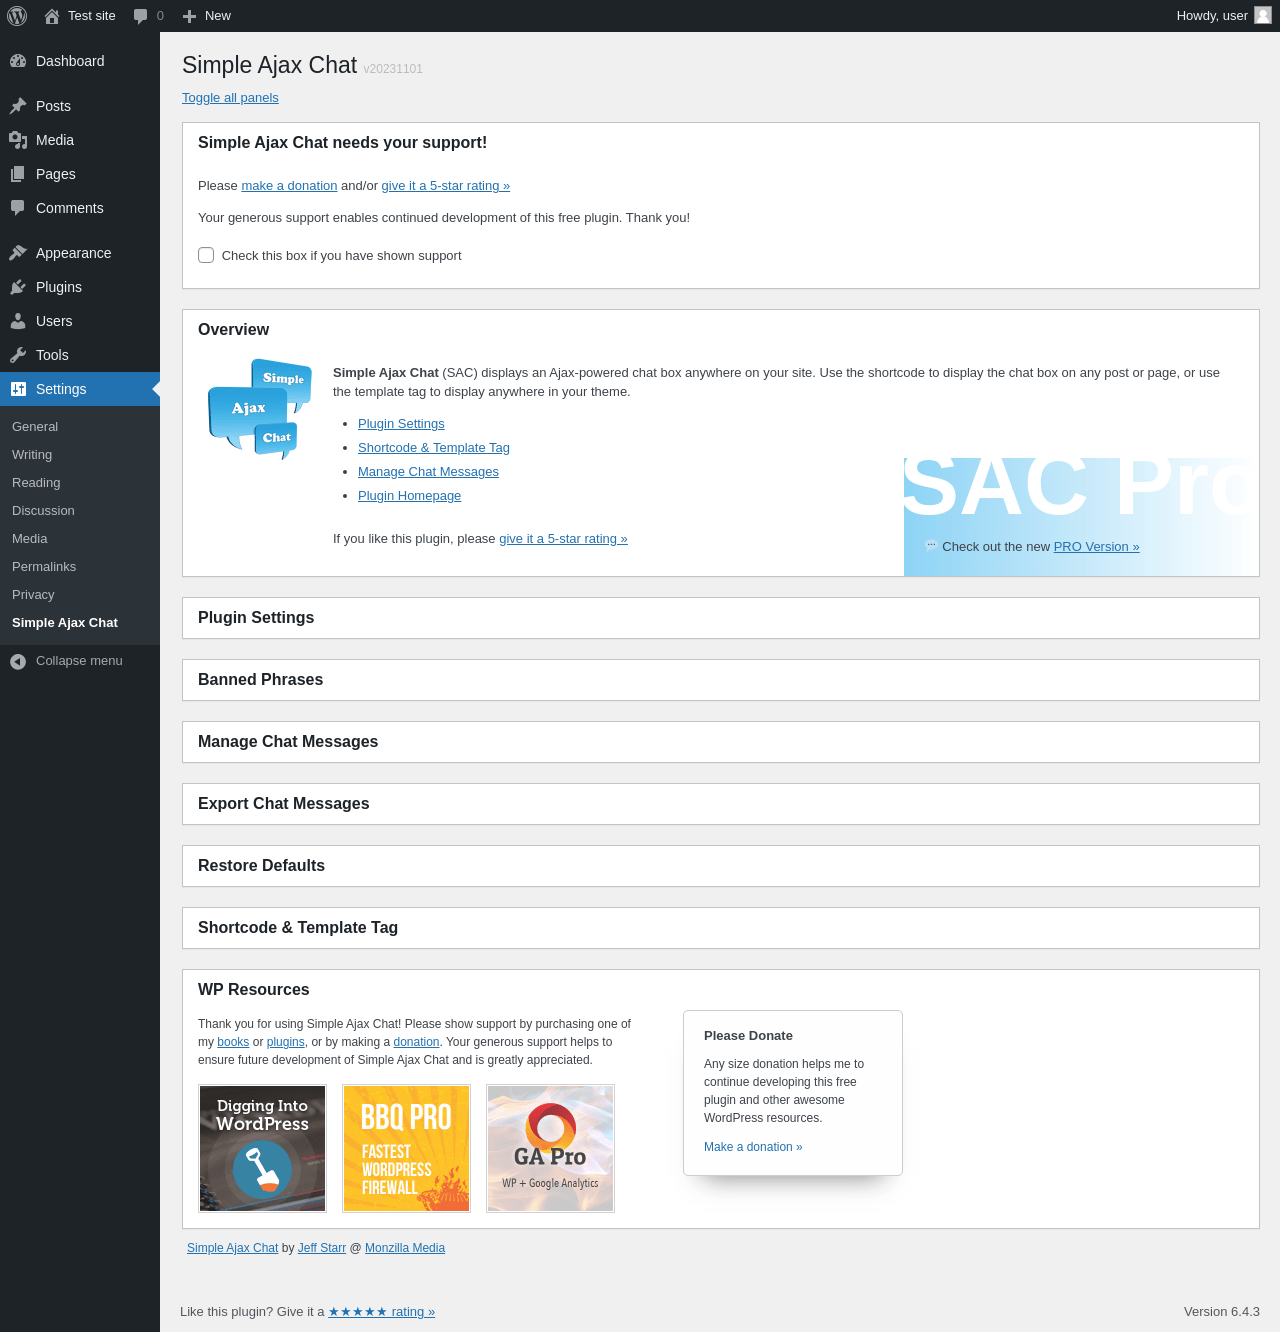Click the WordPress logo icon
Screen dimensions: 1280x1332
tap(17, 16)
